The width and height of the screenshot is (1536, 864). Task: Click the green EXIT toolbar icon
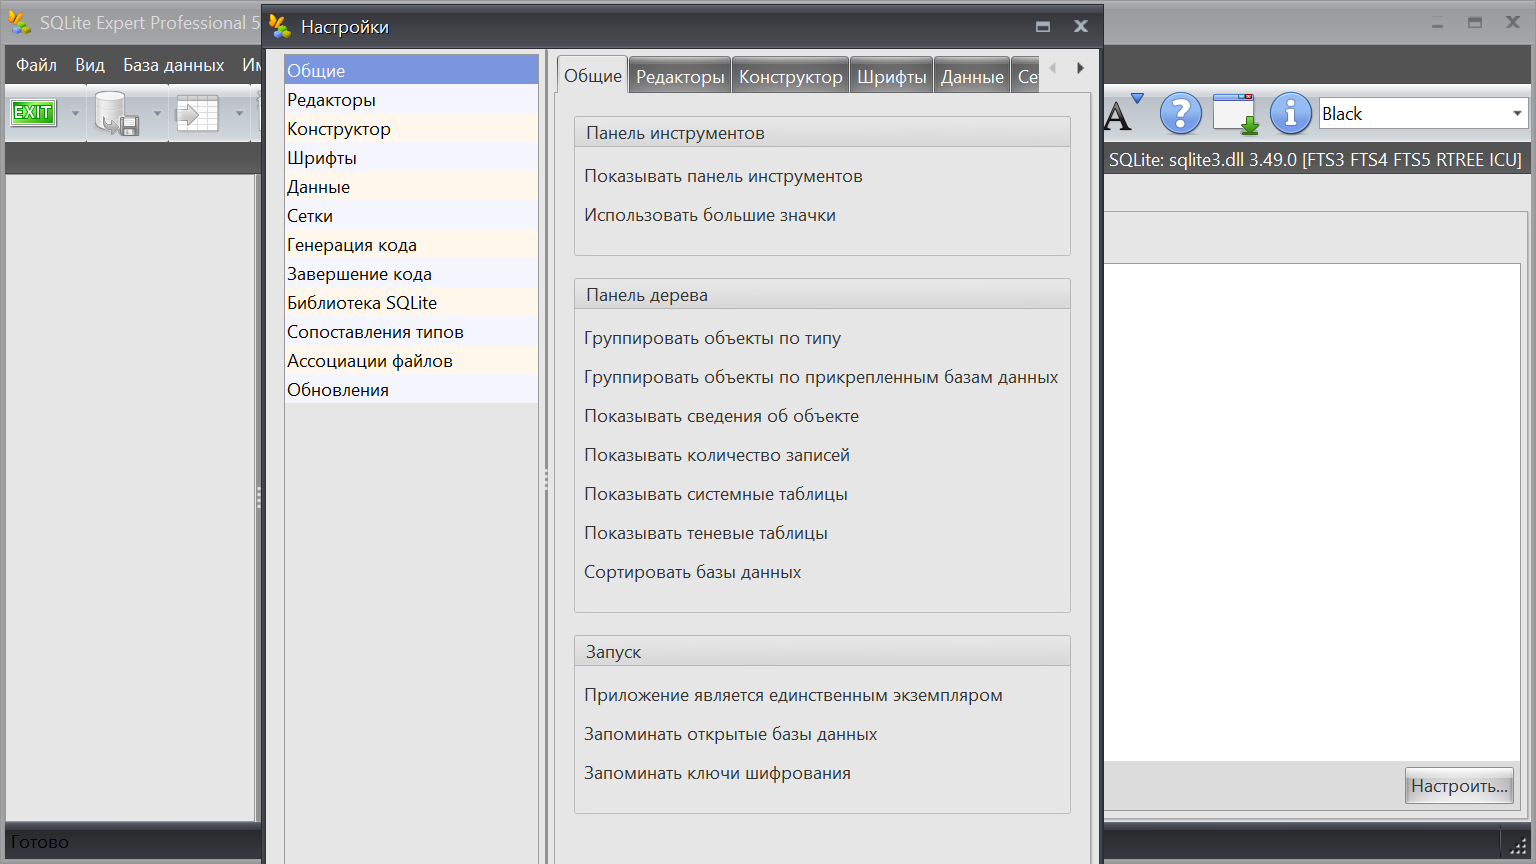33,113
